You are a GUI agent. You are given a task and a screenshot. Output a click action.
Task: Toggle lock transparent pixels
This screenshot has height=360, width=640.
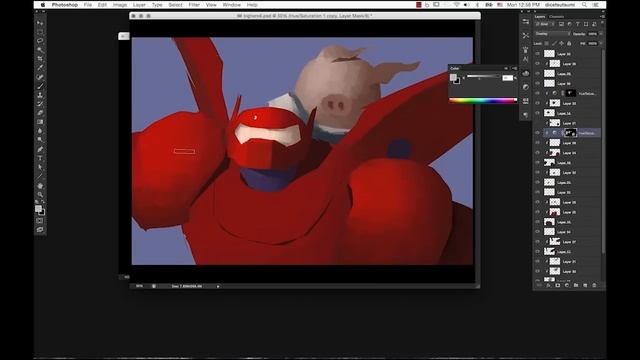(x=547, y=43)
